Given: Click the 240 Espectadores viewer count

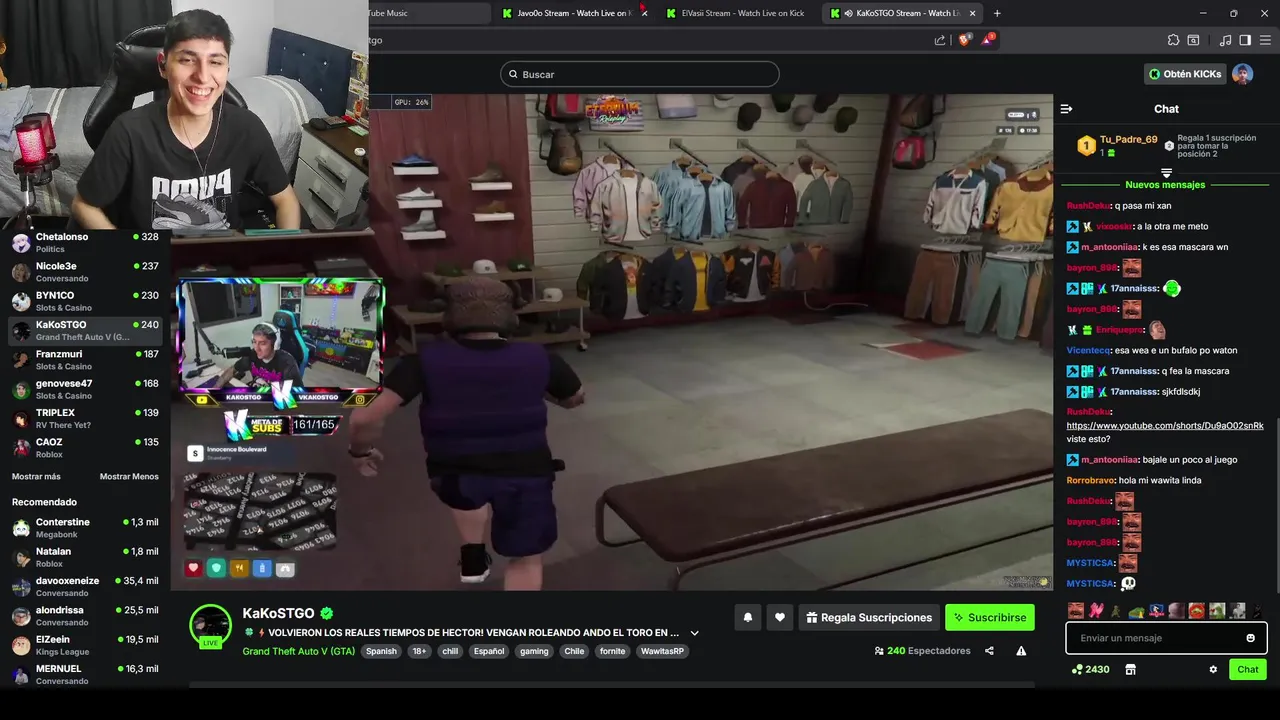Looking at the screenshot, I should [922, 651].
